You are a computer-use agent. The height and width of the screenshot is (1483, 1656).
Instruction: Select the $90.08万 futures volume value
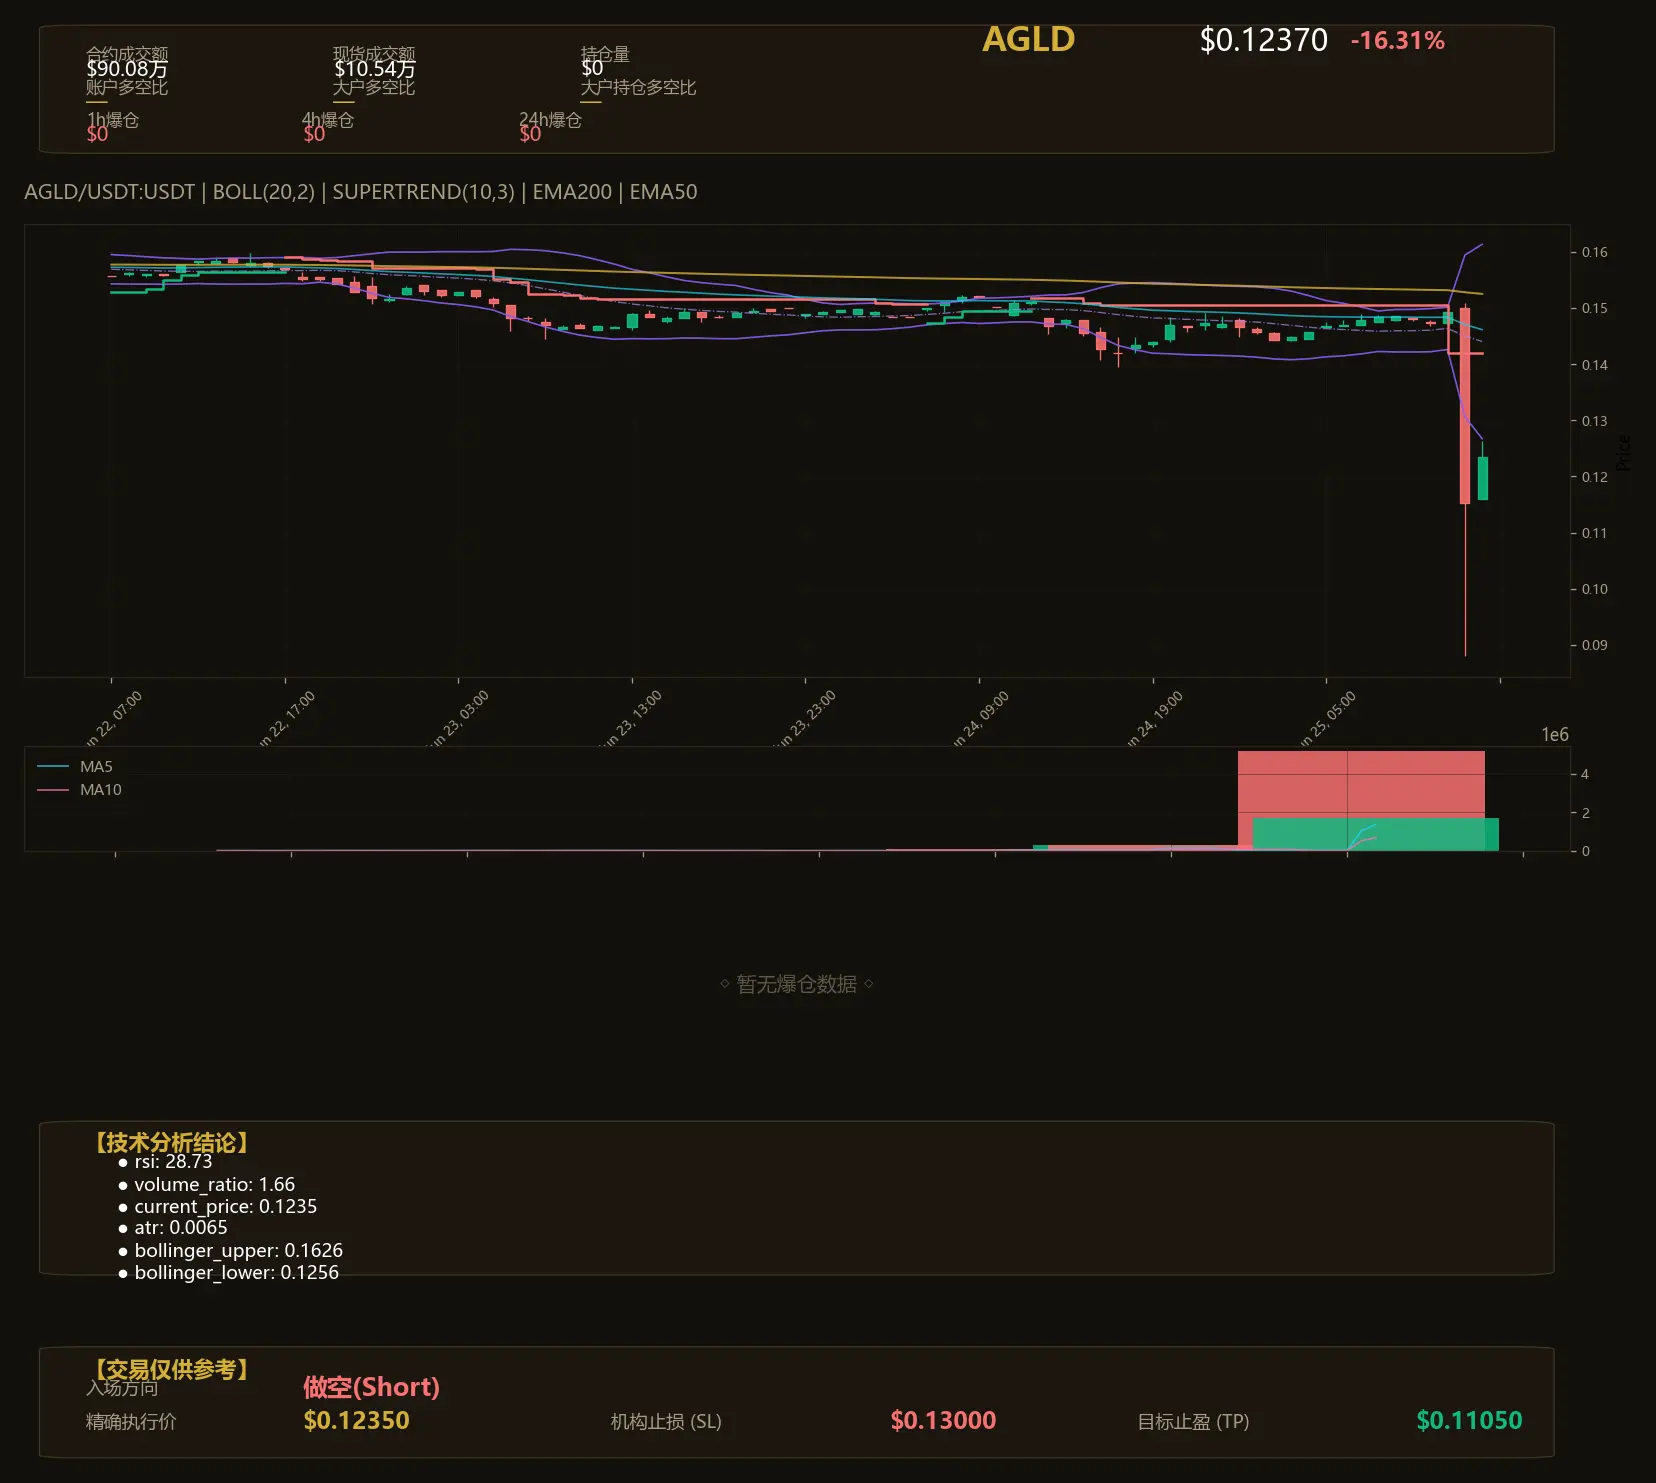pos(127,69)
